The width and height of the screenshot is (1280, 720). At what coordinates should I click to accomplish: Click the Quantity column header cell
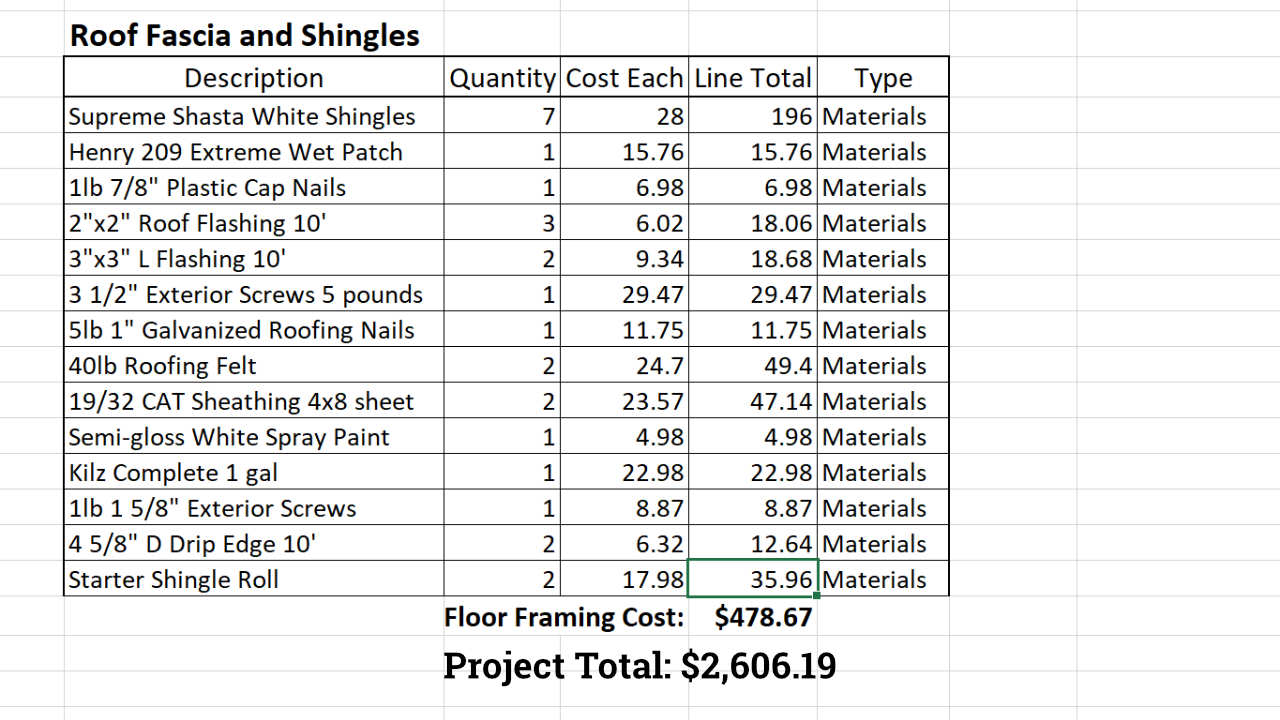click(x=502, y=78)
